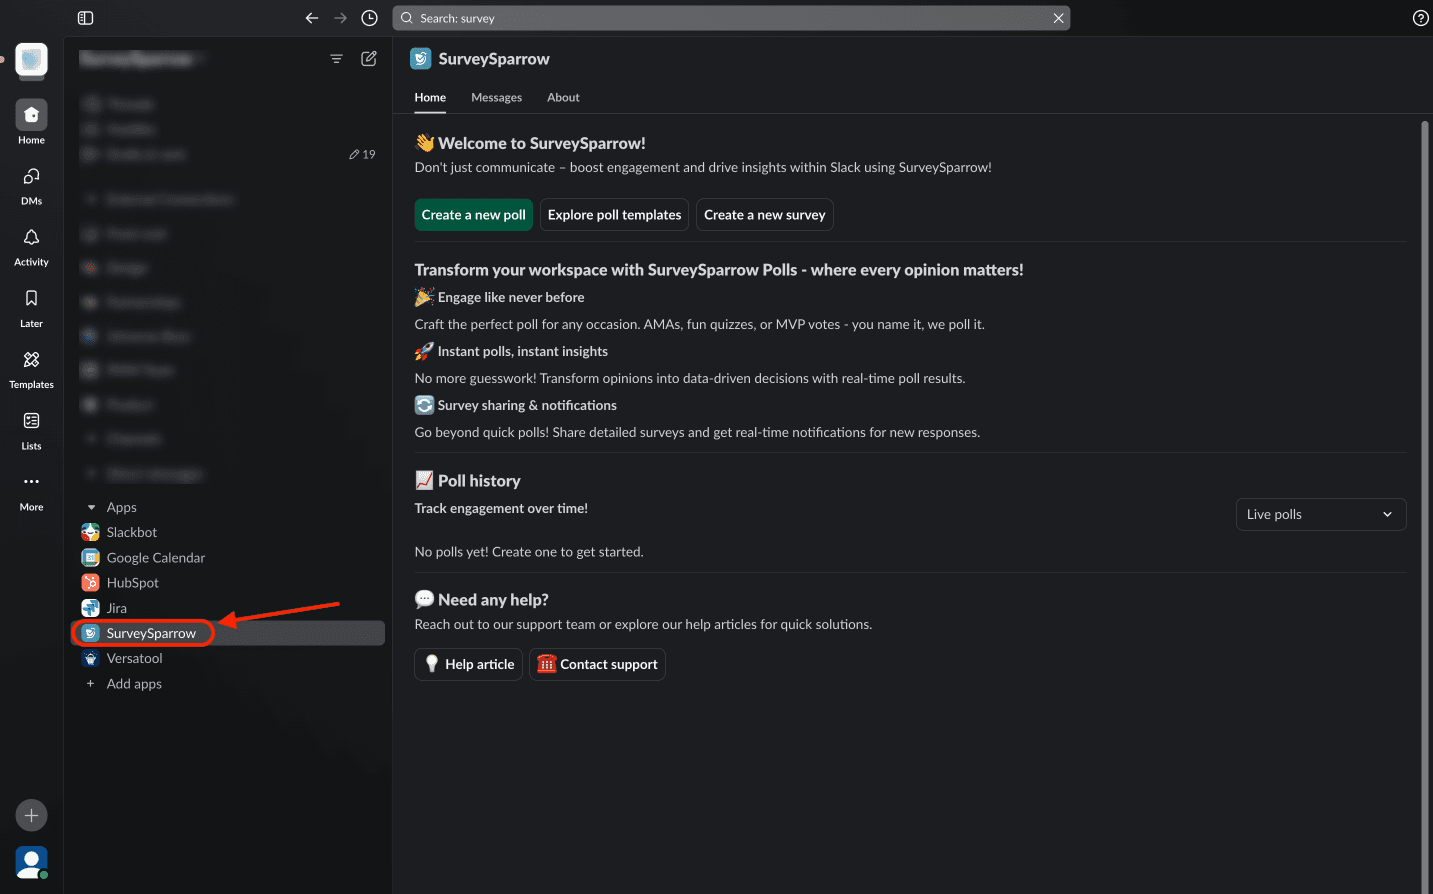1433x894 pixels.
Task: Click the help question mark icon
Action: 1420,18
